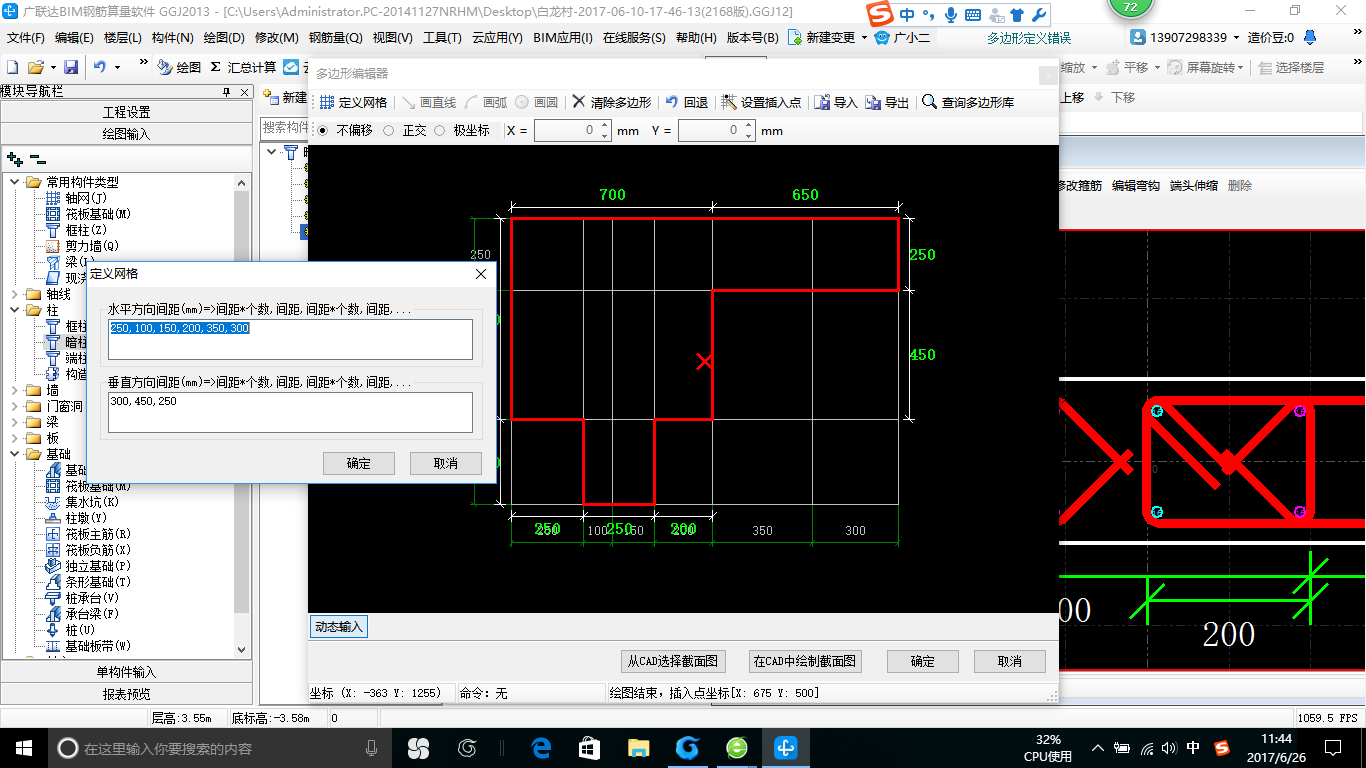Click 设置插入点 set insertion point tool
The width and height of the screenshot is (1366, 768).
(761, 102)
